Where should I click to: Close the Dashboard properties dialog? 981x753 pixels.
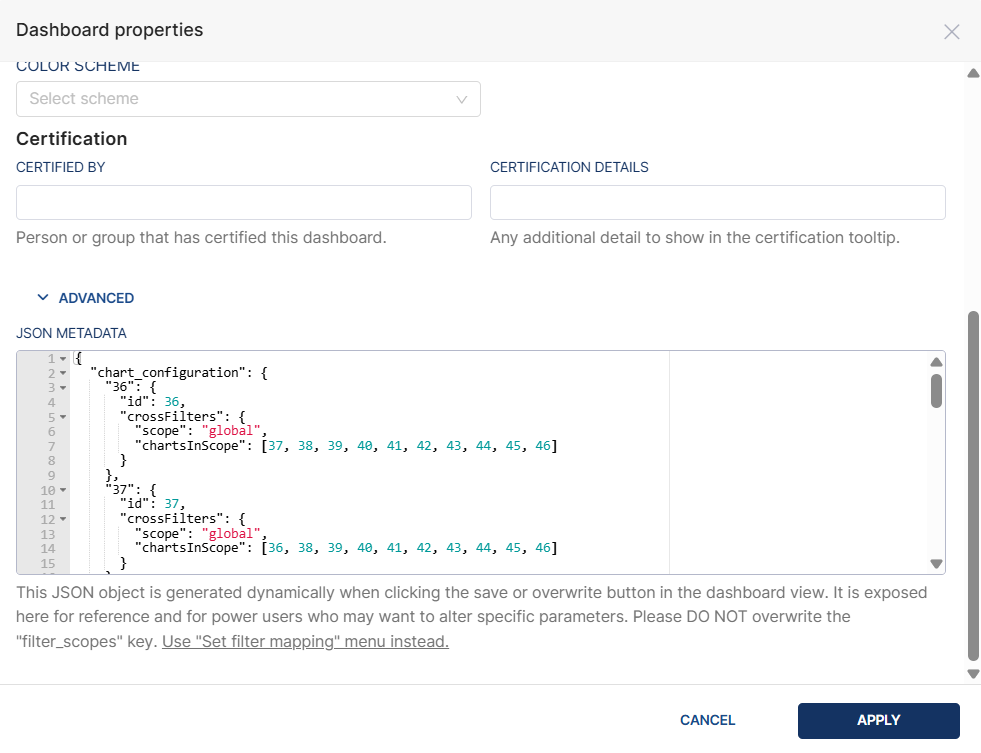[x=951, y=31]
